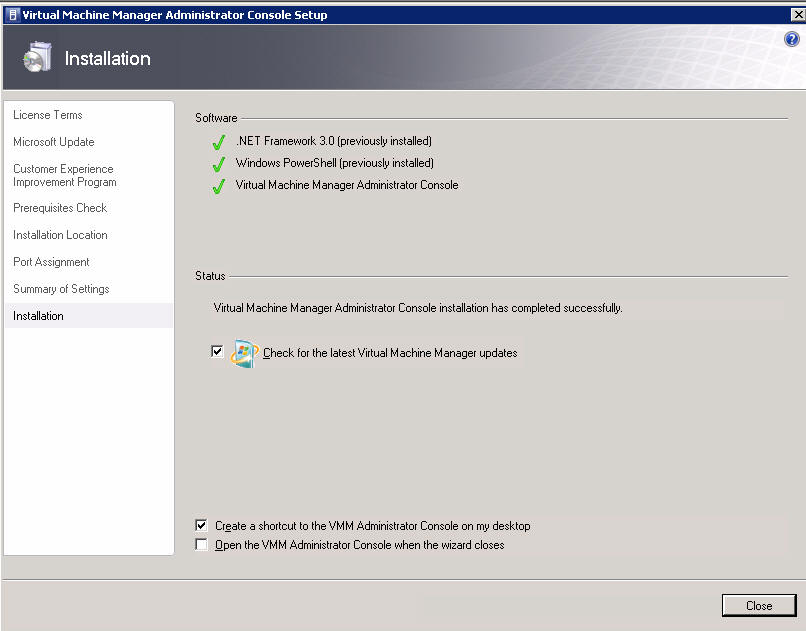The height and width of the screenshot is (631, 806).
Task: Close the setup window with X
Action: click(x=798, y=15)
